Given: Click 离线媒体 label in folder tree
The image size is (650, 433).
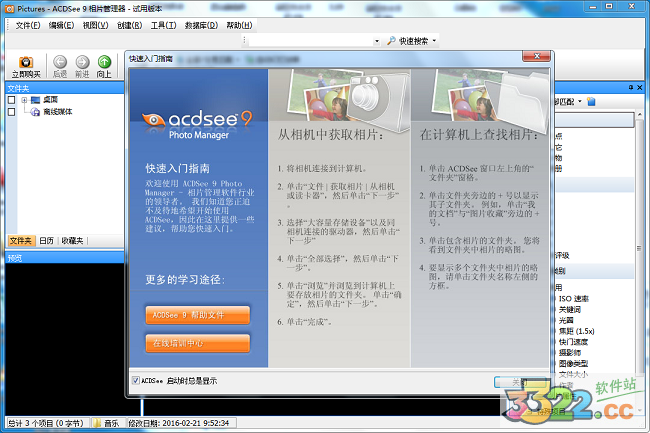Looking at the screenshot, I should [58, 112].
